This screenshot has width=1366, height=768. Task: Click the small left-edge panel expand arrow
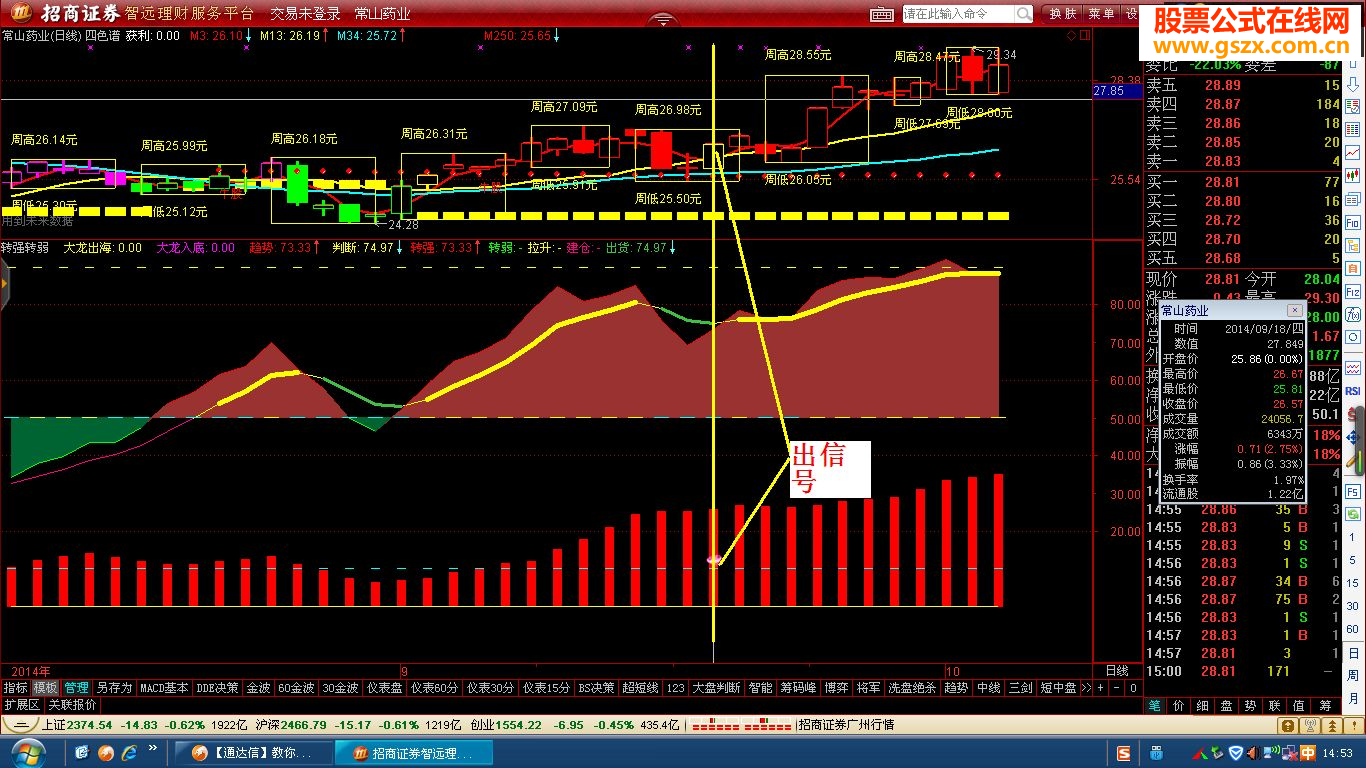pyautogui.click(x=4, y=285)
